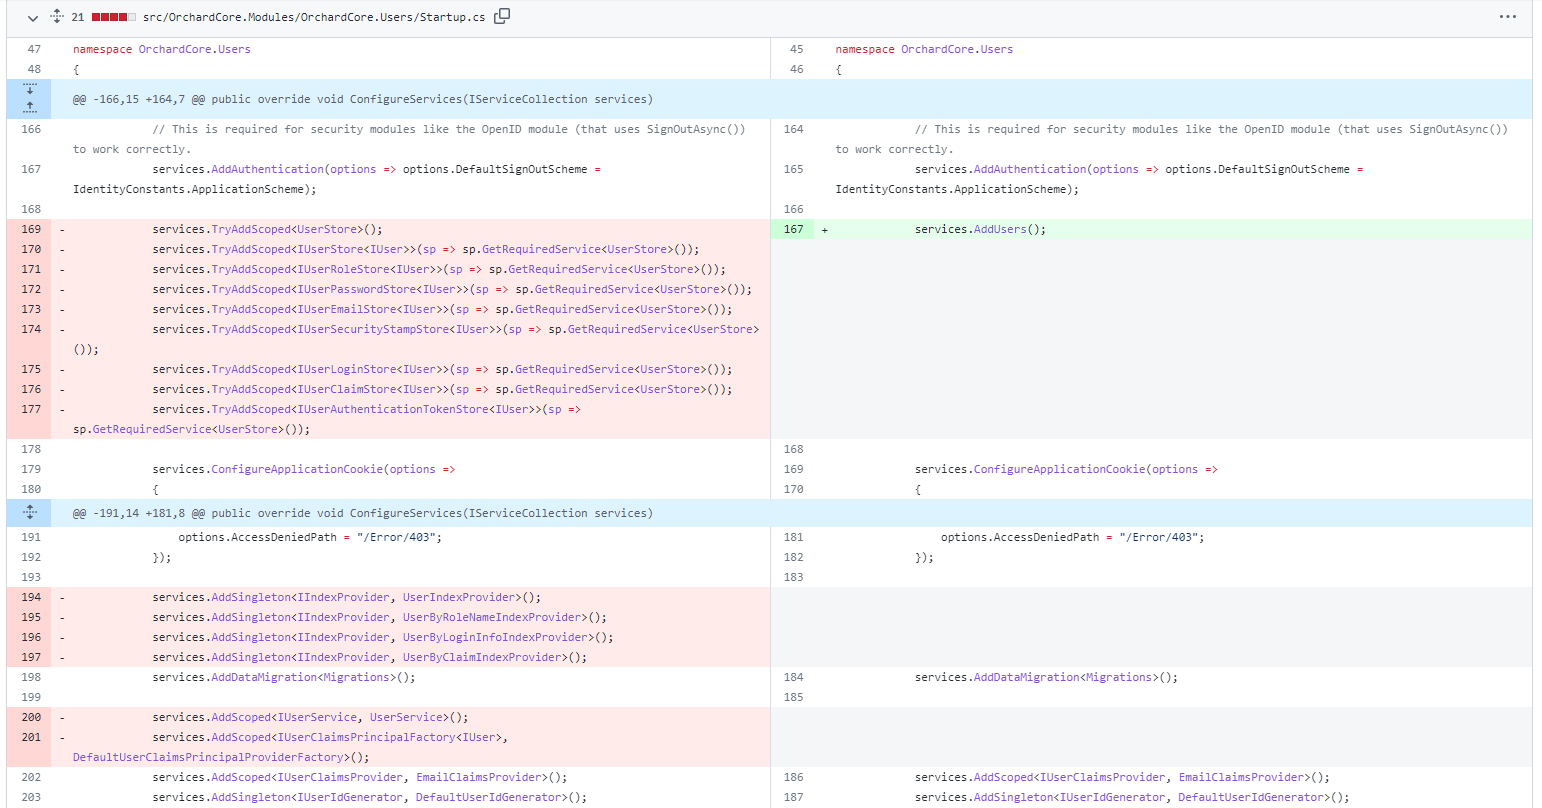
Task: Click removed IUserRoleStore<IUser> registration line
Action: tap(439, 269)
